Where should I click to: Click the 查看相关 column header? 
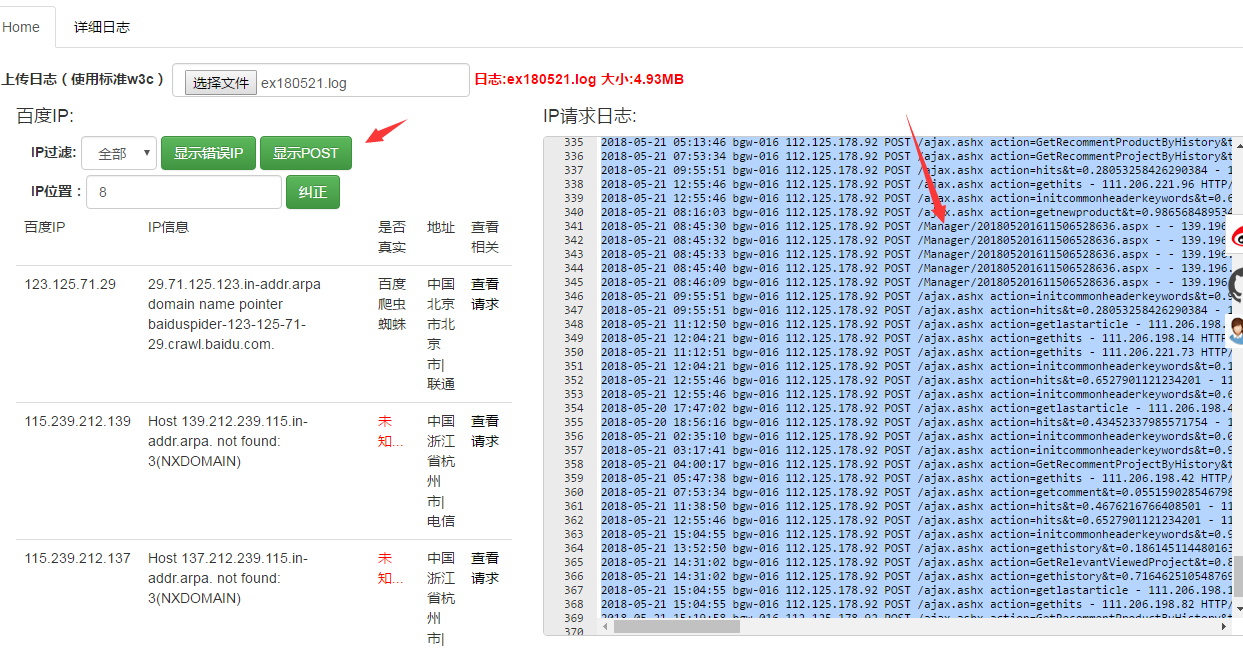[485, 237]
